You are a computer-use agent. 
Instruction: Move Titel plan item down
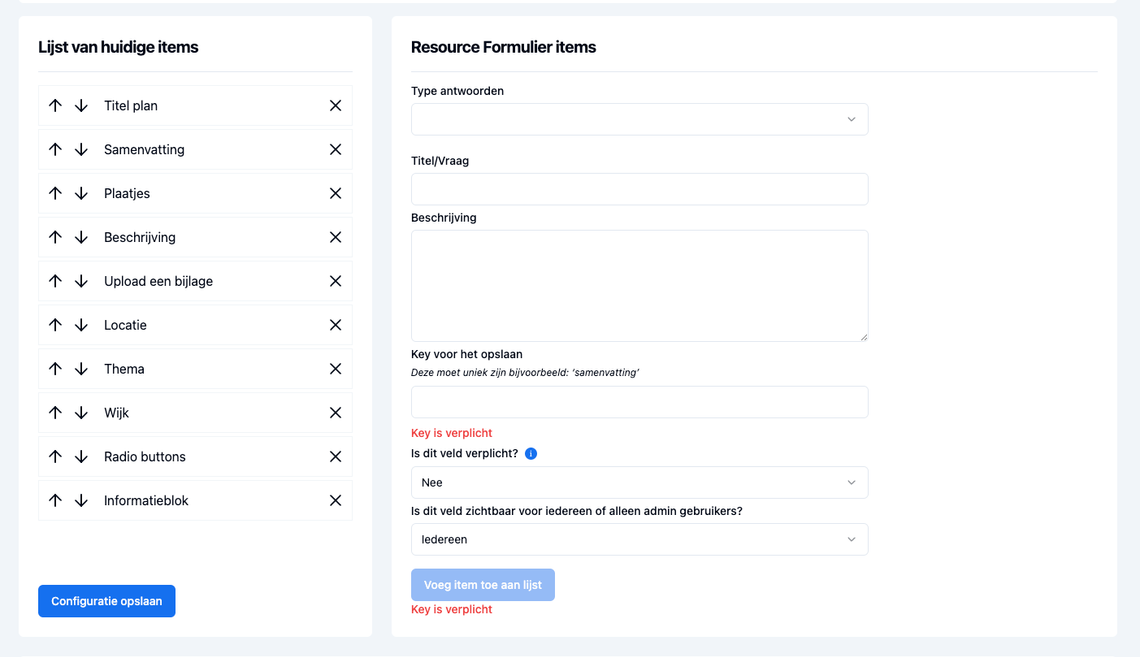click(81, 105)
